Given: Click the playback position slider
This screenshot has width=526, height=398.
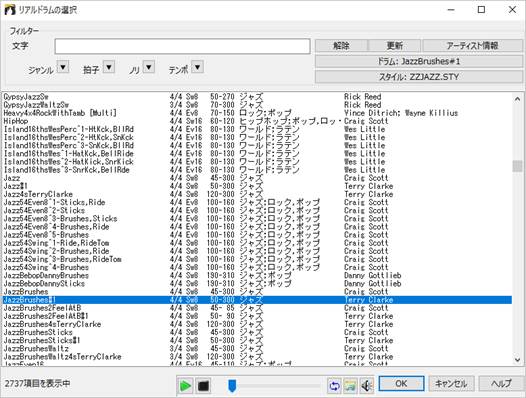Looking at the screenshot, I should (x=232, y=386).
